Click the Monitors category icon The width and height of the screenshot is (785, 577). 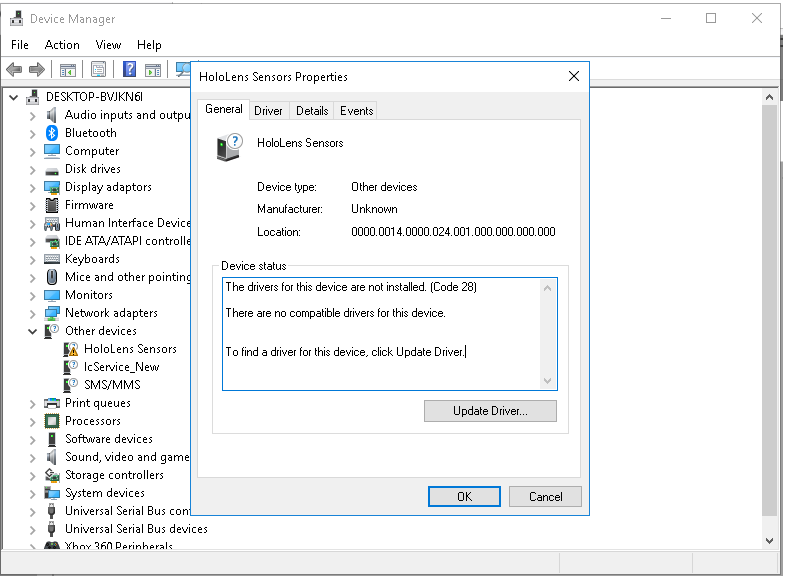pyautogui.click(x=52, y=295)
